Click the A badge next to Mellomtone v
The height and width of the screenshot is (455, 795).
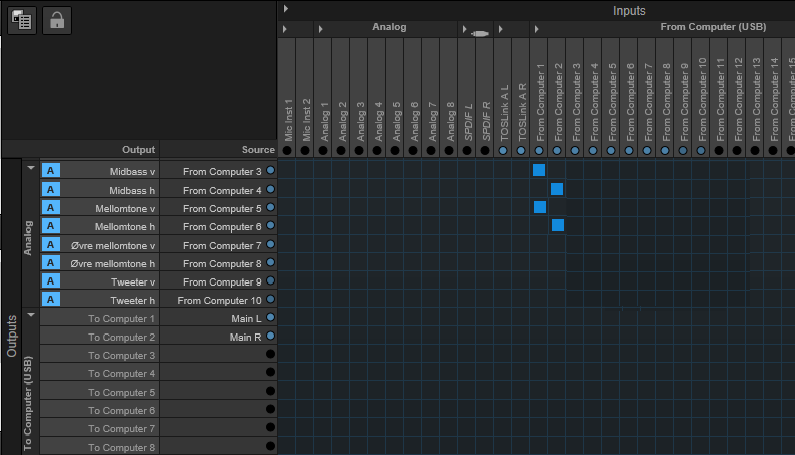pos(51,208)
